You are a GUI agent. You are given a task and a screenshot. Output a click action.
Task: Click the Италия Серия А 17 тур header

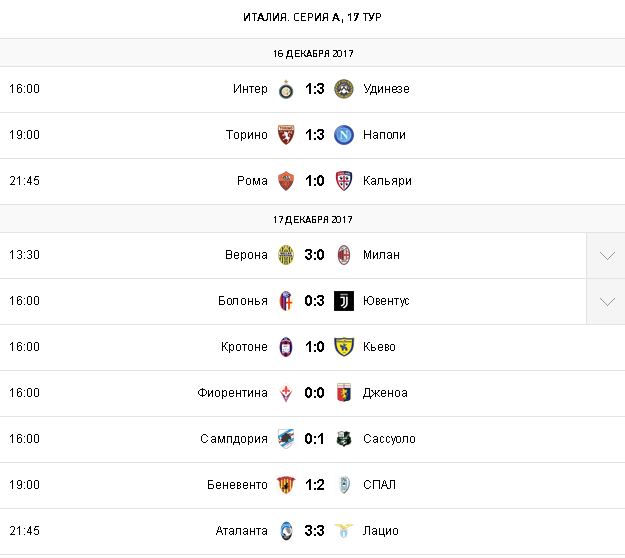coord(312,18)
